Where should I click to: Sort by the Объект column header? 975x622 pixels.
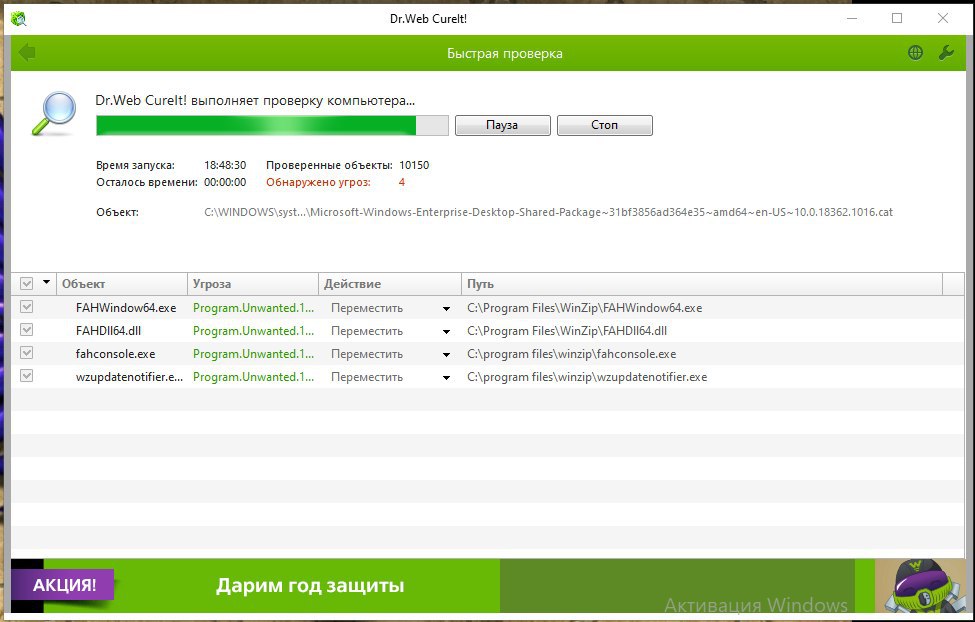[x=122, y=284]
